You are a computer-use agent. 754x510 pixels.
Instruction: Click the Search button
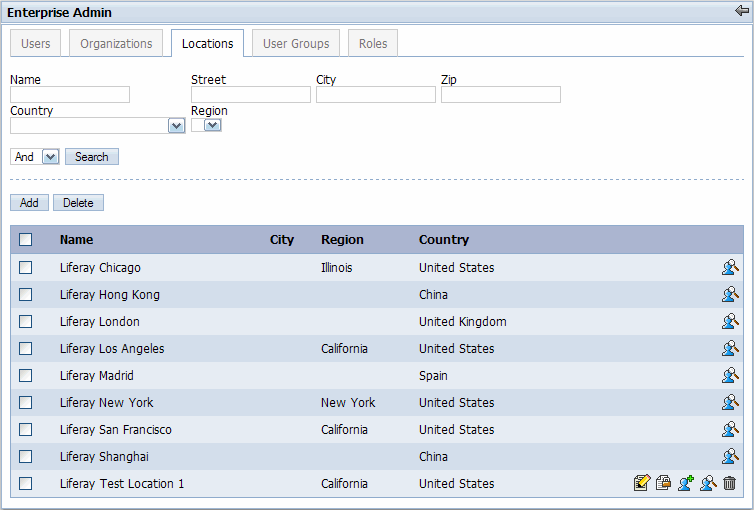click(92, 157)
